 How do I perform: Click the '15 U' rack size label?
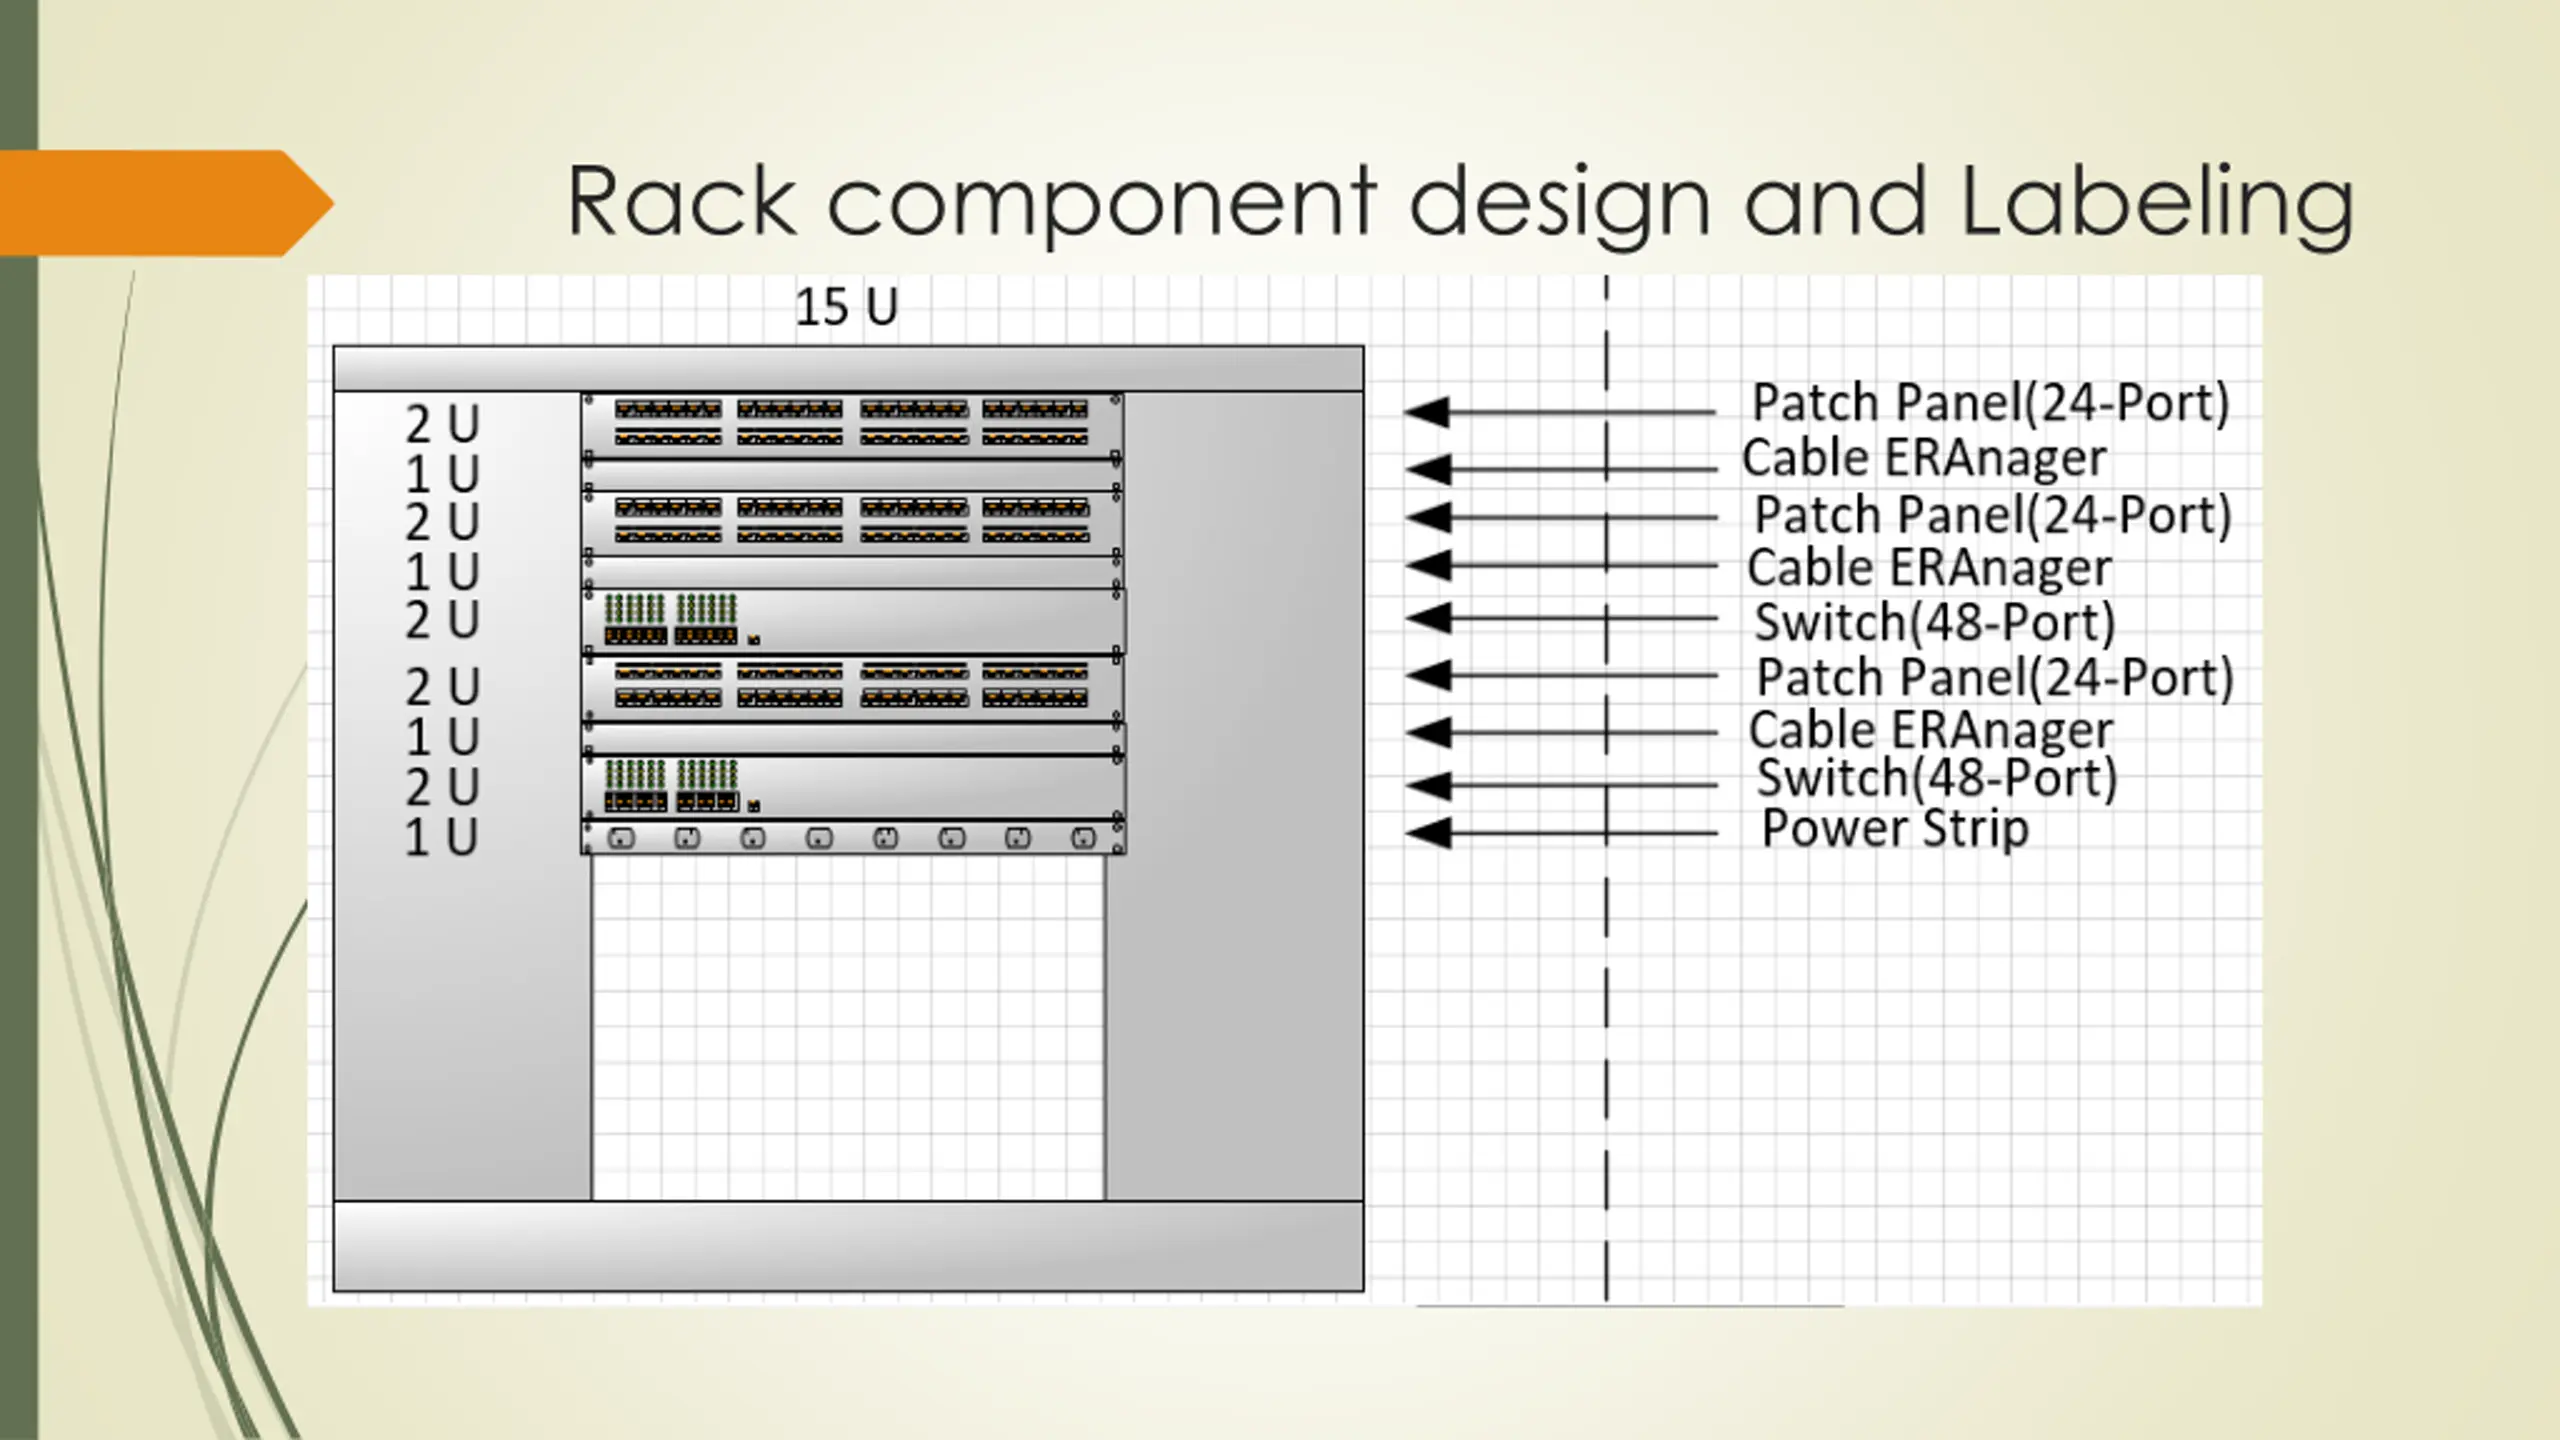point(846,307)
